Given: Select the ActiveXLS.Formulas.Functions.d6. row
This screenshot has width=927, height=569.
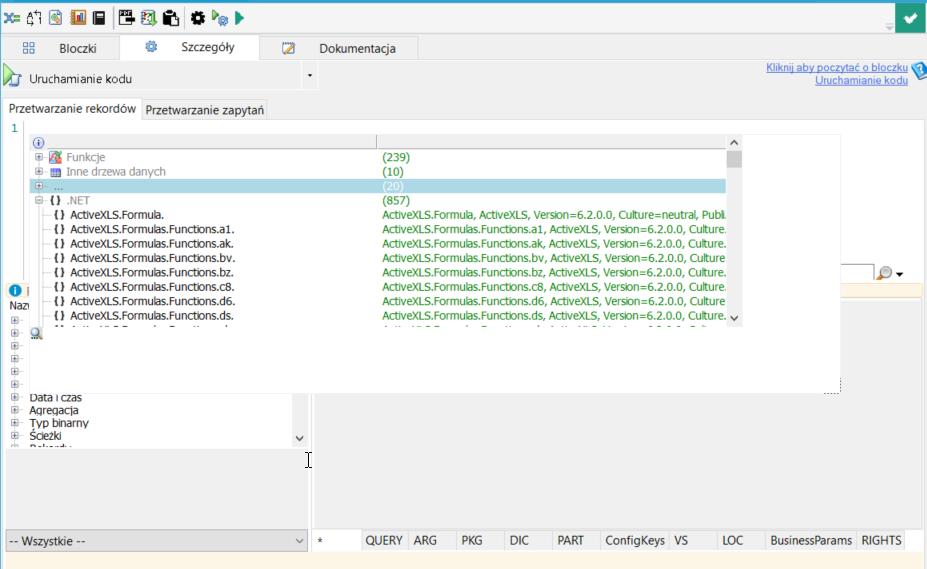Looking at the screenshot, I should coord(378,301).
